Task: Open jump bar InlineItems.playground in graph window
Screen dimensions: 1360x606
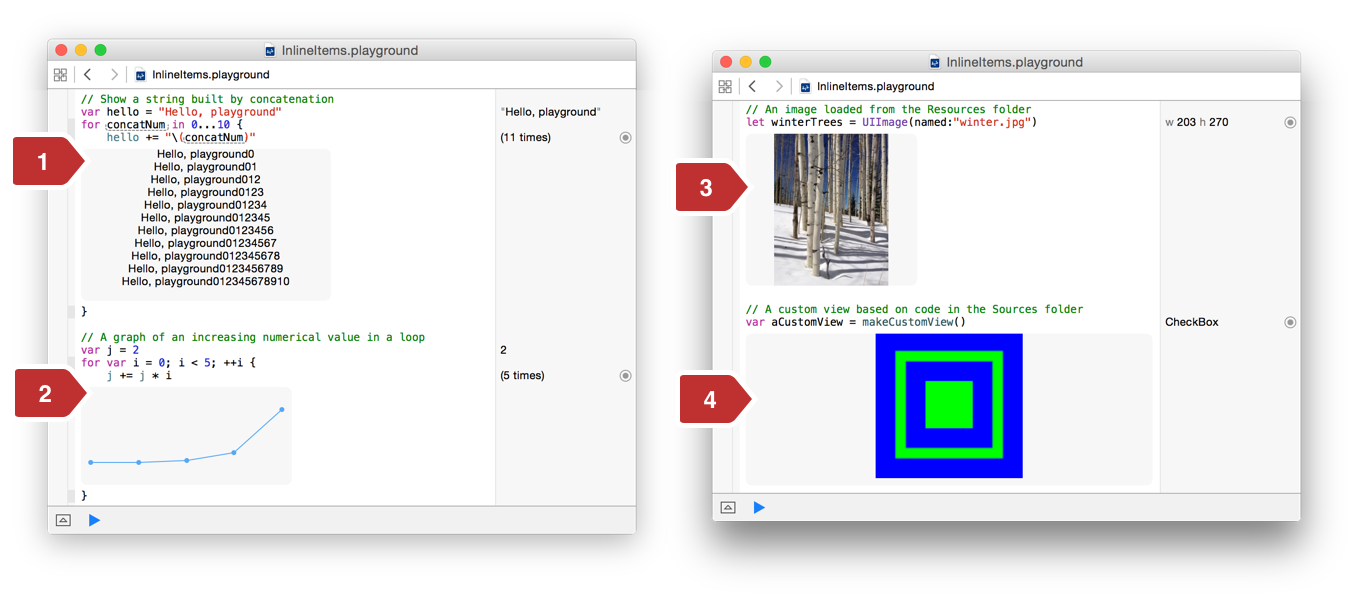Action: point(210,75)
